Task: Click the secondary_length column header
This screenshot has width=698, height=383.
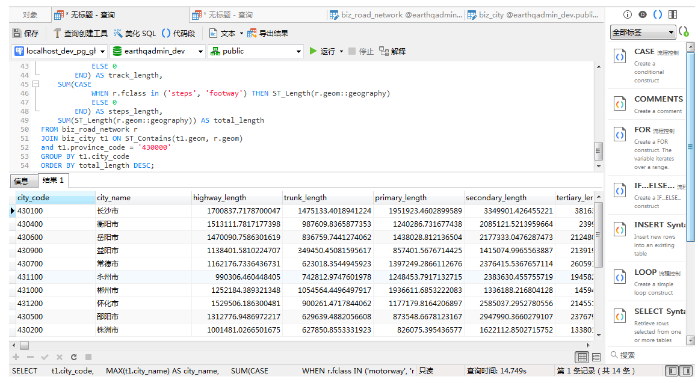Action: coord(509,197)
